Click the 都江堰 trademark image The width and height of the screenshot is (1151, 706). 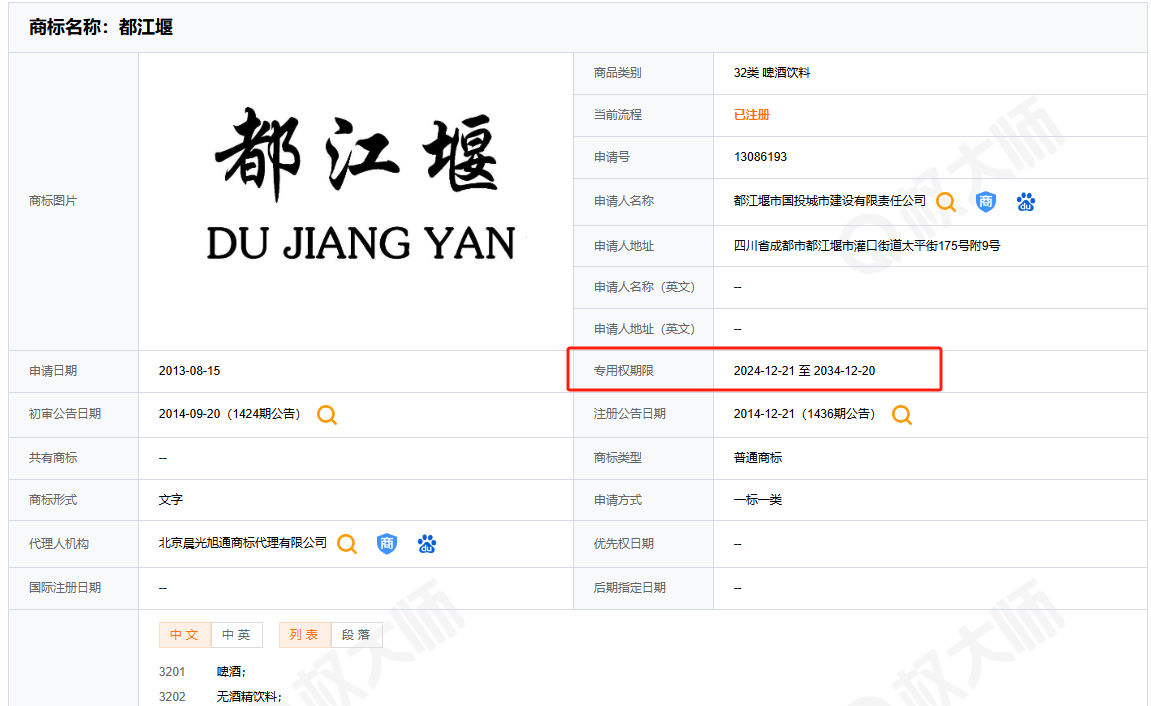tap(360, 185)
